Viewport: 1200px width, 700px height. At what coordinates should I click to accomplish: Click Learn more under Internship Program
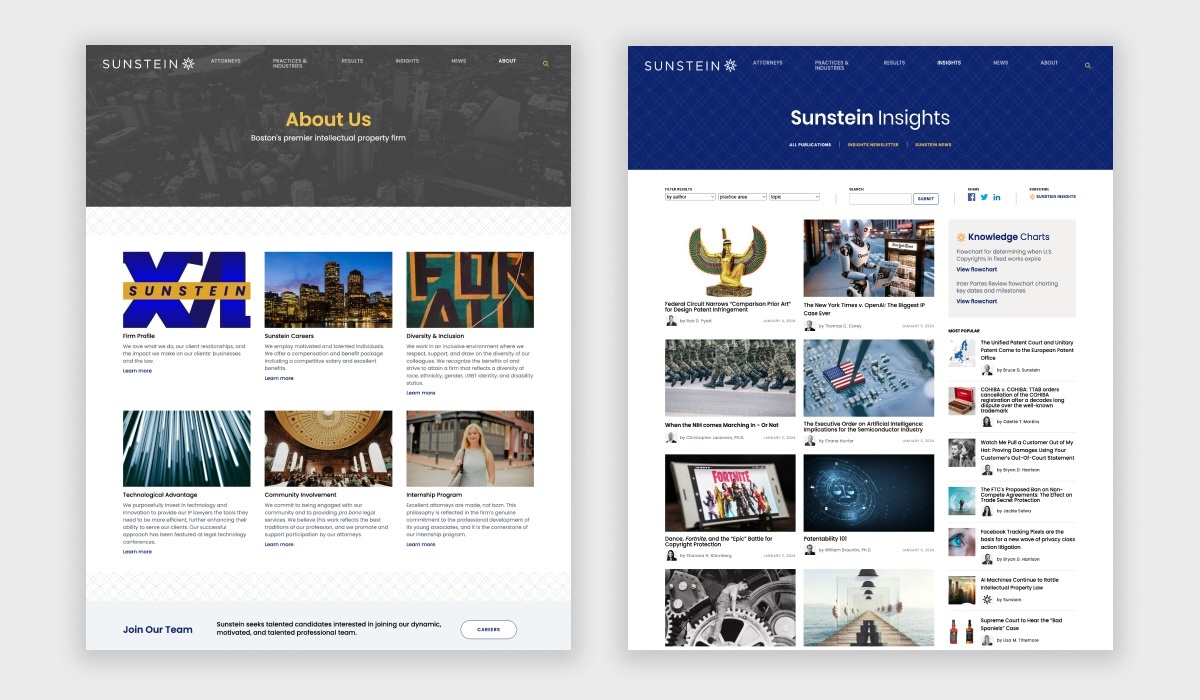point(421,545)
